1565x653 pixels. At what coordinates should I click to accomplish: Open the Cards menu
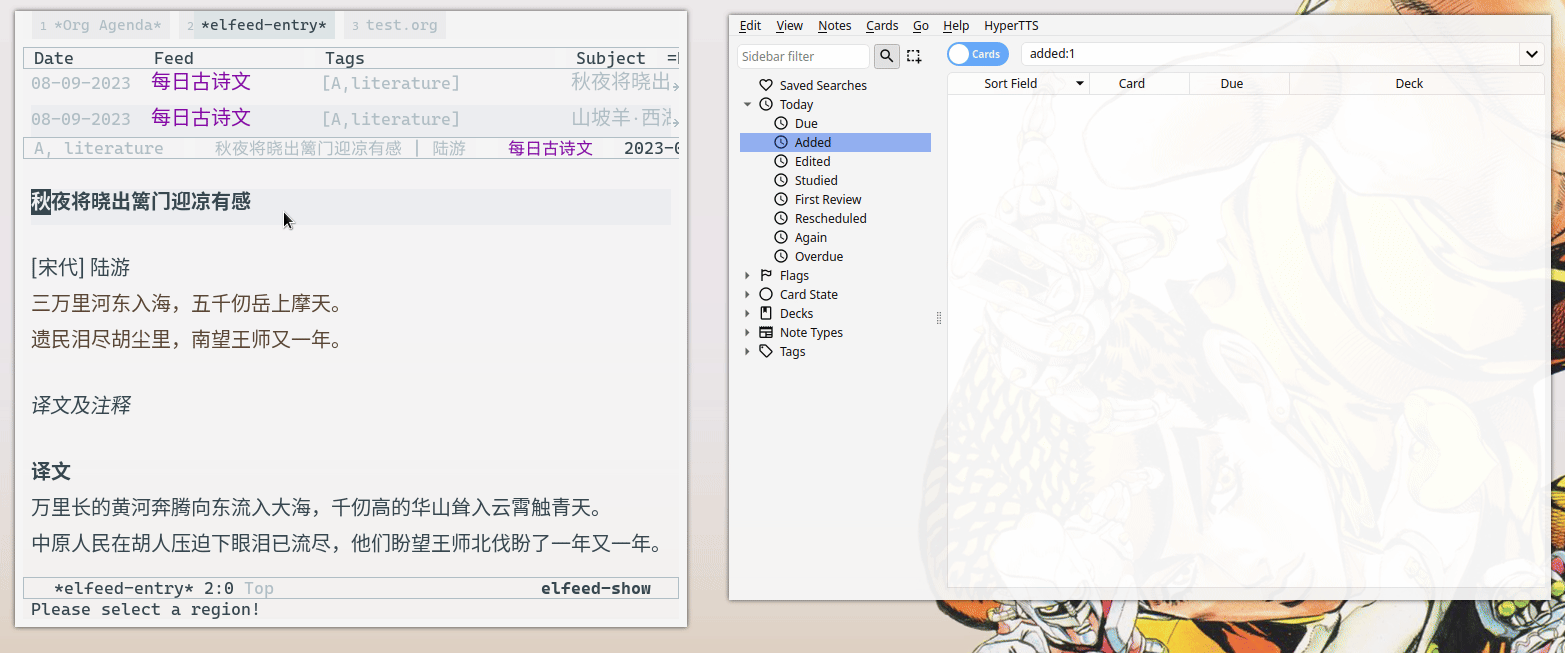pos(882,25)
